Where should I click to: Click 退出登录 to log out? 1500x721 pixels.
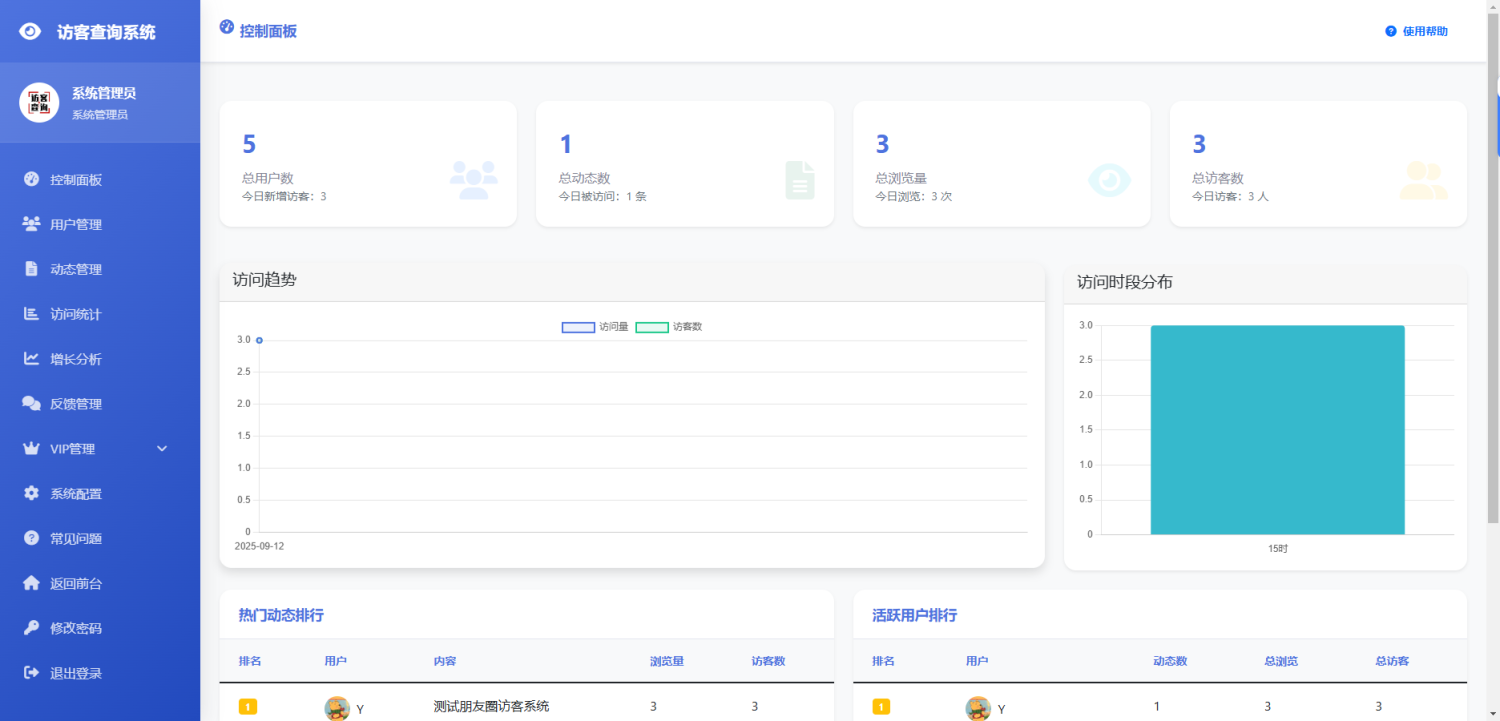[76, 673]
